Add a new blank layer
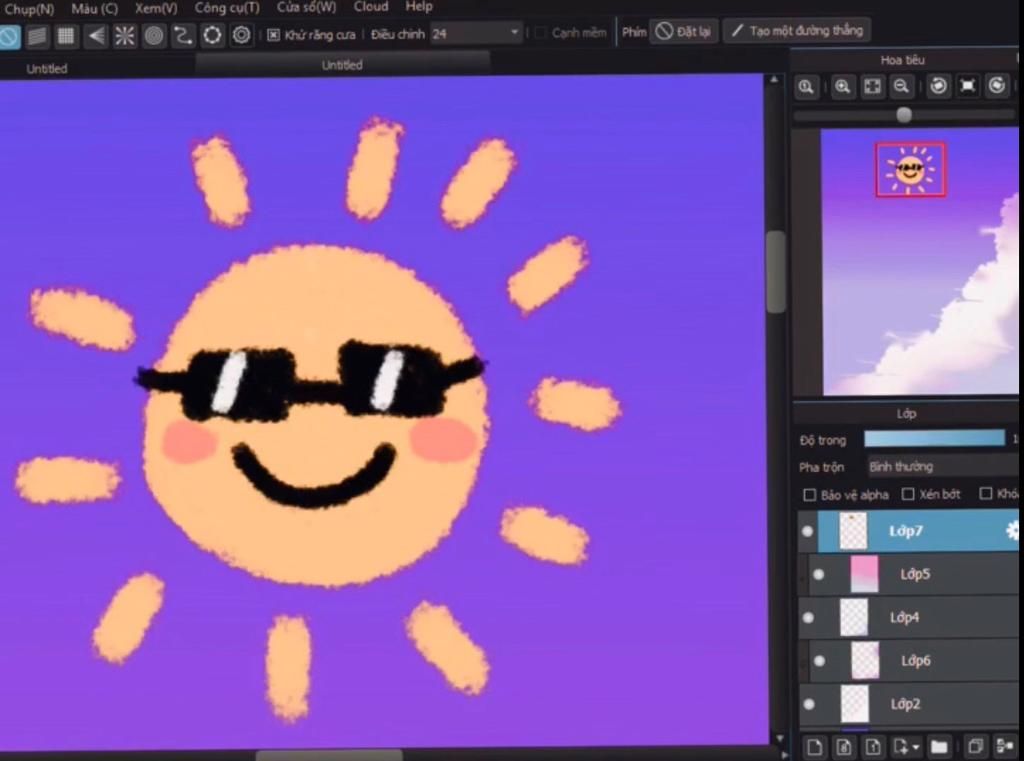The height and width of the screenshot is (761, 1024). pos(814,746)
